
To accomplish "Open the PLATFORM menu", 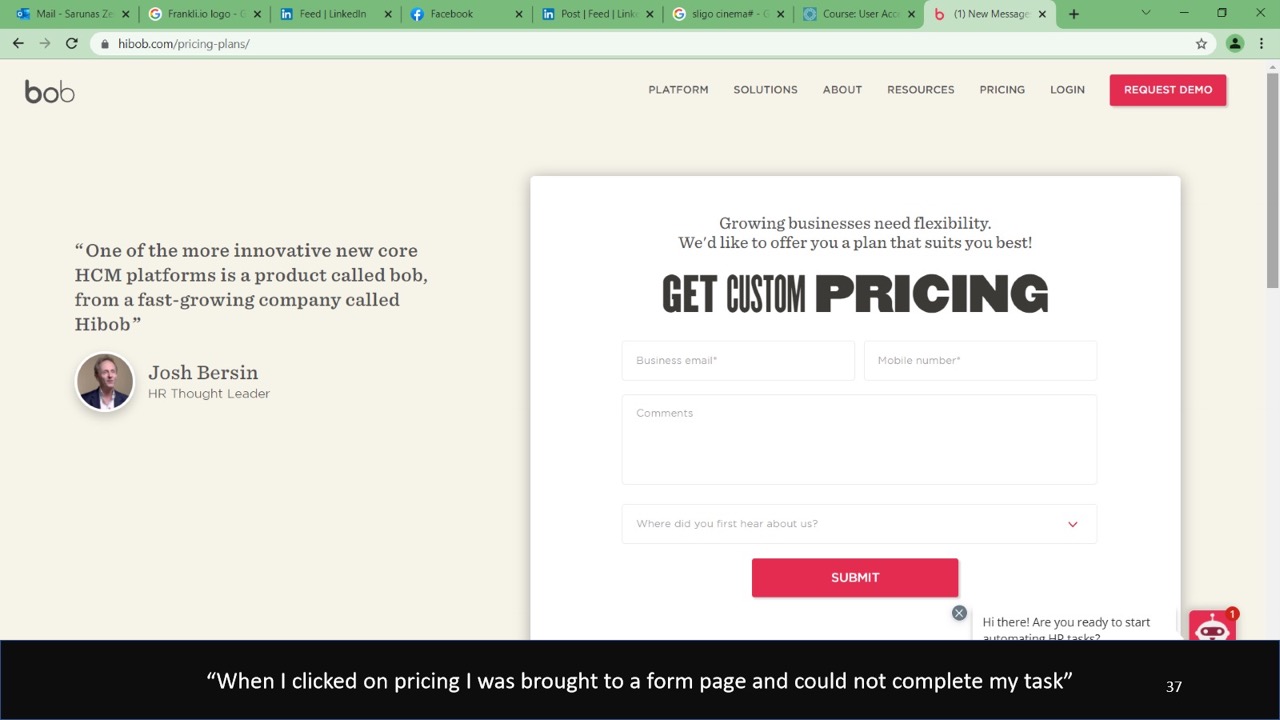I will 678,90.
